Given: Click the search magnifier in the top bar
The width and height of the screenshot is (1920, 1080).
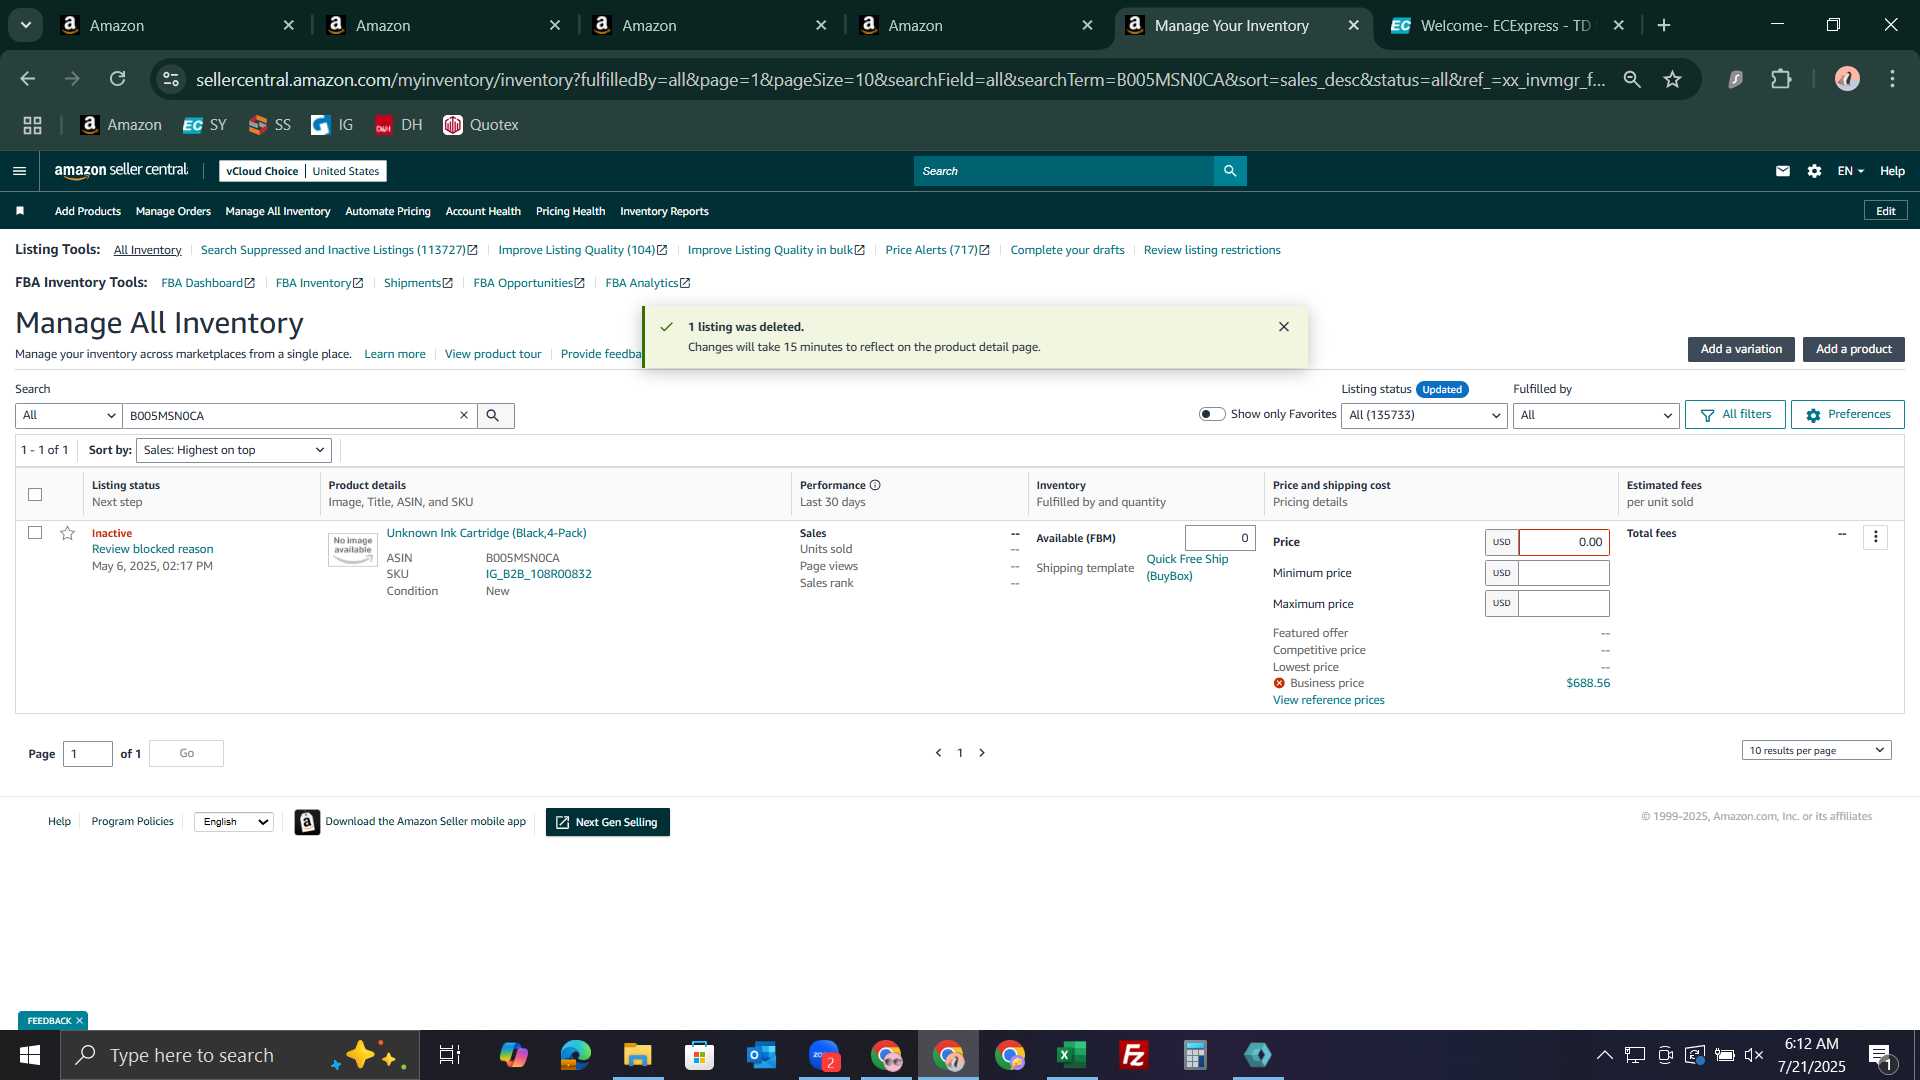Looking at the screenshot, I should tap(1230, 171).
